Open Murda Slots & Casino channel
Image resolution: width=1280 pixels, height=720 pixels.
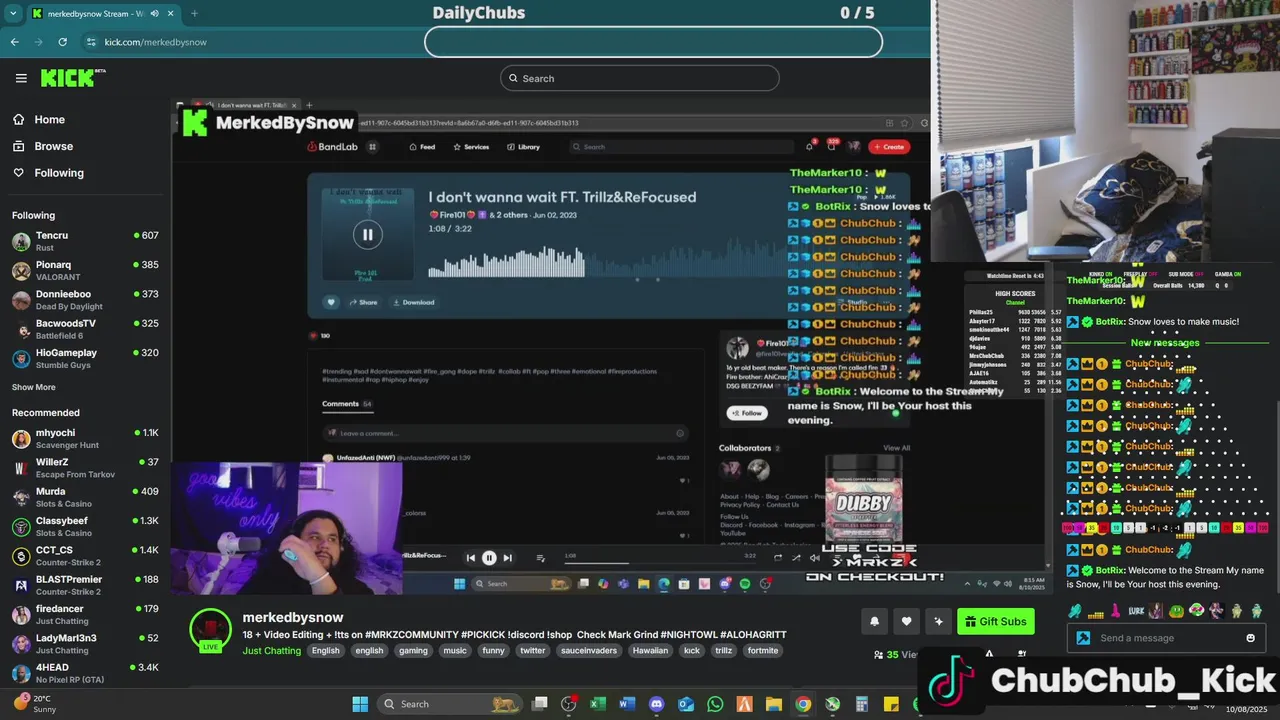85,497
